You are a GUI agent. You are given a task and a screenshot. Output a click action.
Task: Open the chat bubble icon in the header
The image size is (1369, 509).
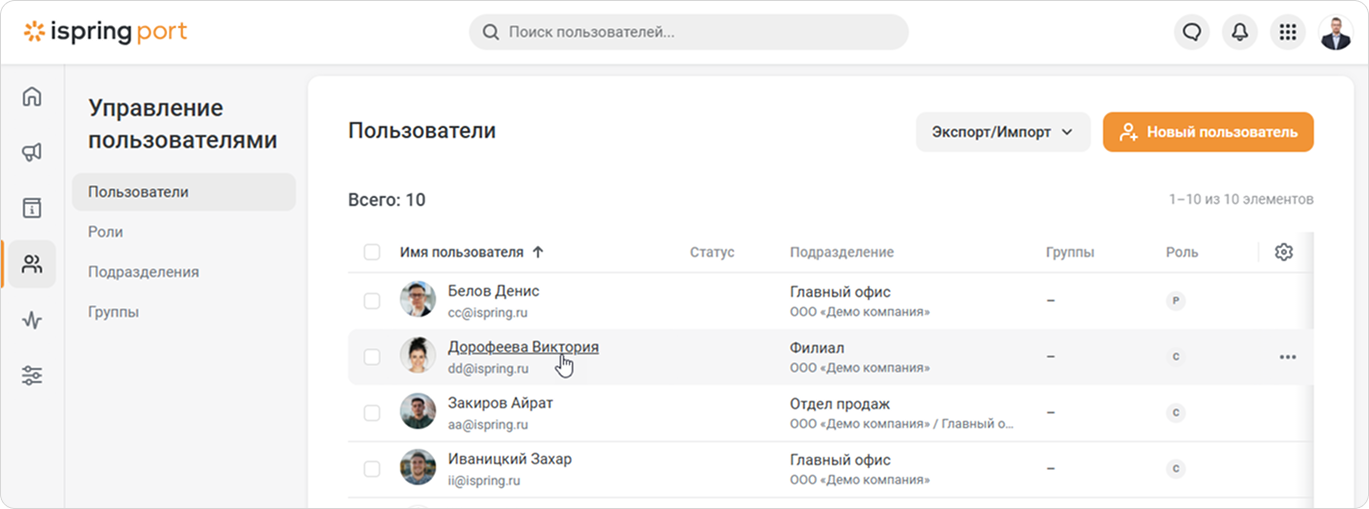(1191, 32)
